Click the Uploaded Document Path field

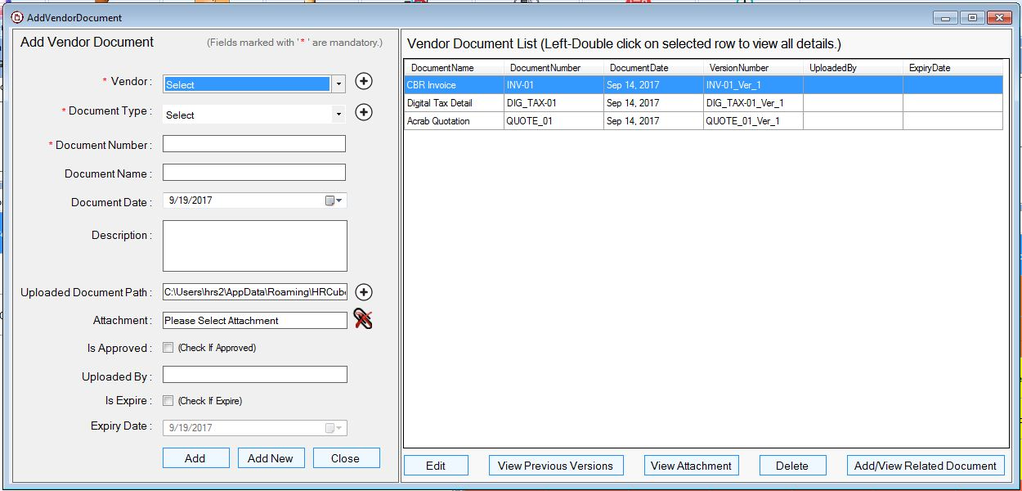pyautogui.click(x=255, y=292)
